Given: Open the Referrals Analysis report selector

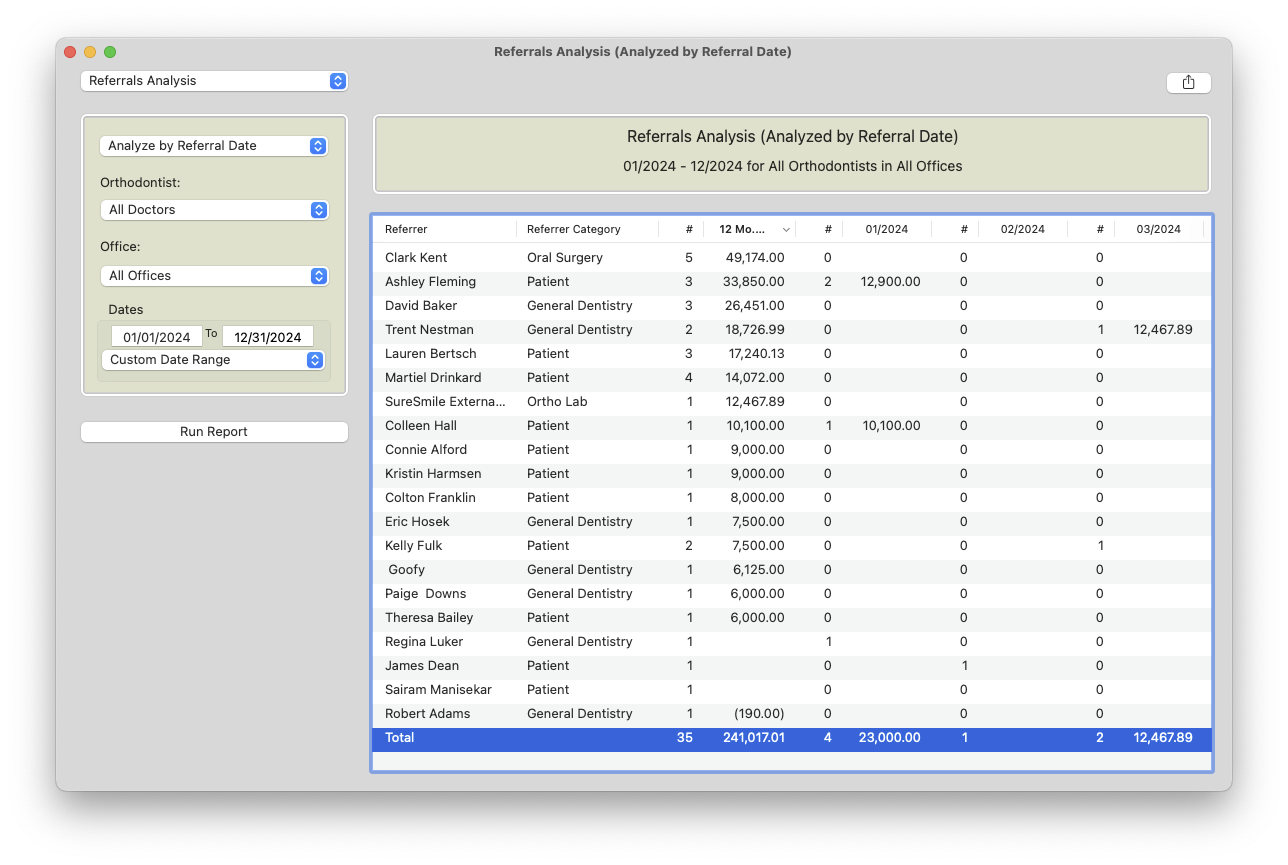Looking at the screenshot, I should pyautogui.click(x=214, y=81).
